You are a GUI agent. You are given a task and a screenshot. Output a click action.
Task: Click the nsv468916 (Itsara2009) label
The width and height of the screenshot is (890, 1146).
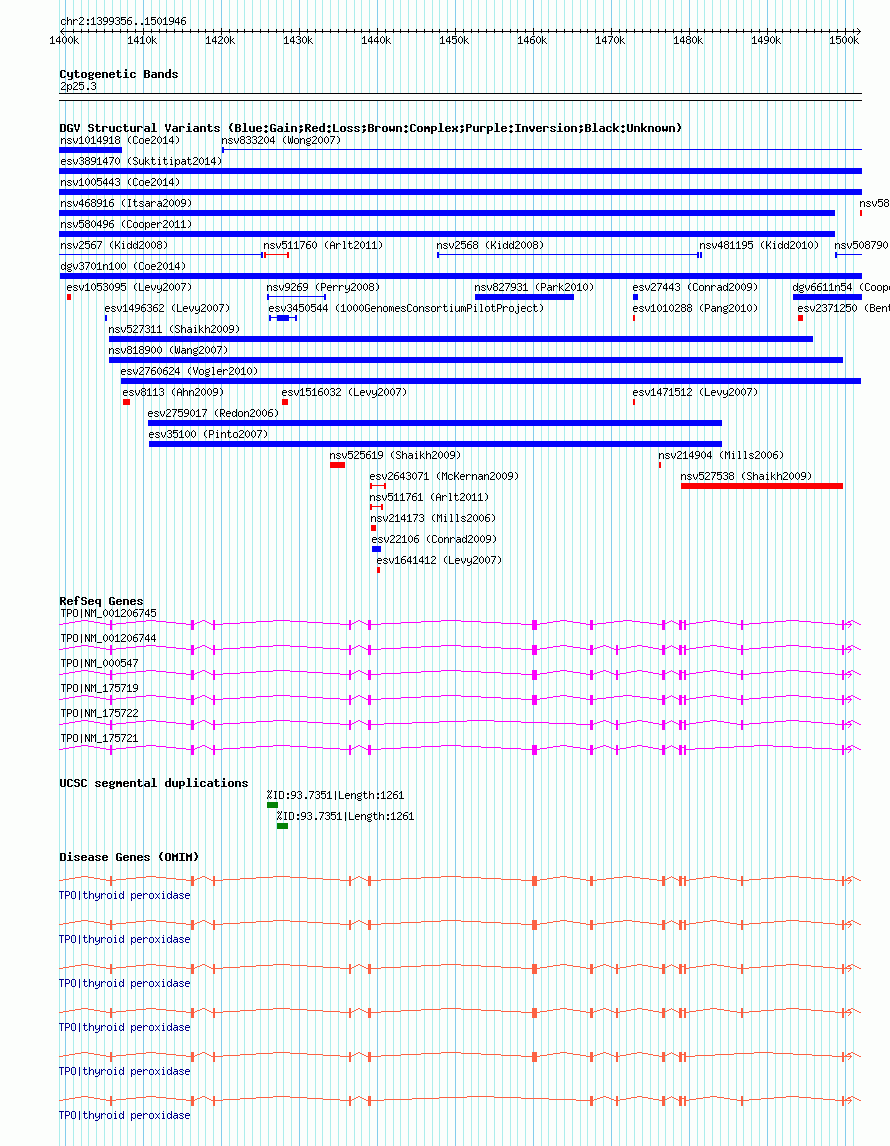pos(126,203)
